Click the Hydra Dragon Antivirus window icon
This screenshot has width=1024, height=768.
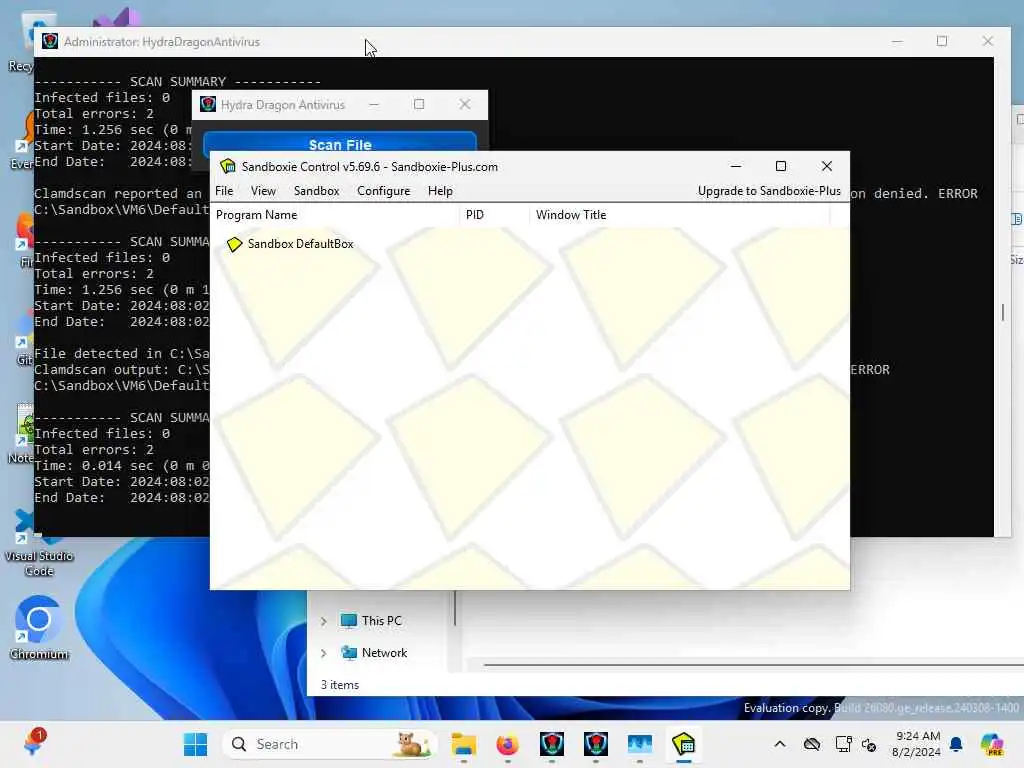[x=208, y=104]
